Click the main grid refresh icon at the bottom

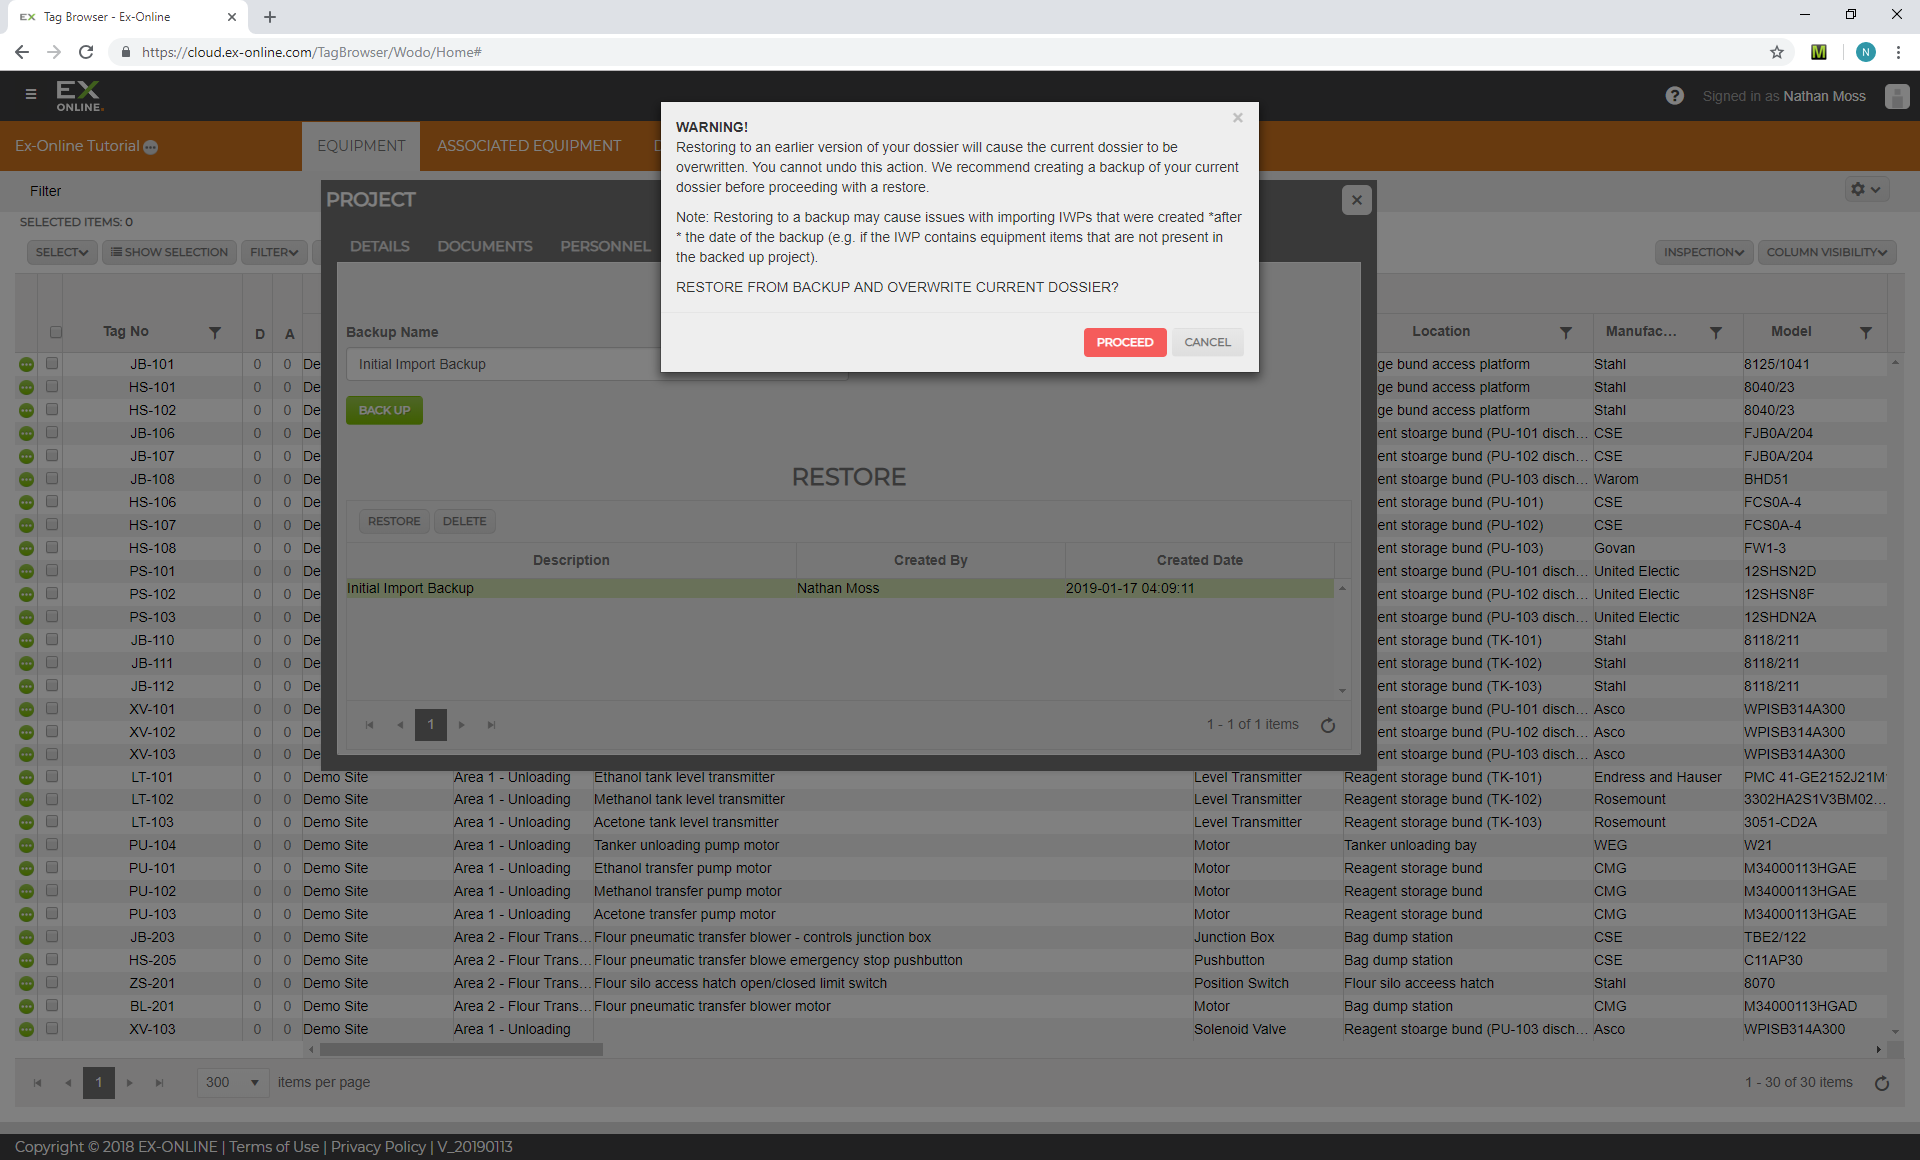click(1882, 1083)
